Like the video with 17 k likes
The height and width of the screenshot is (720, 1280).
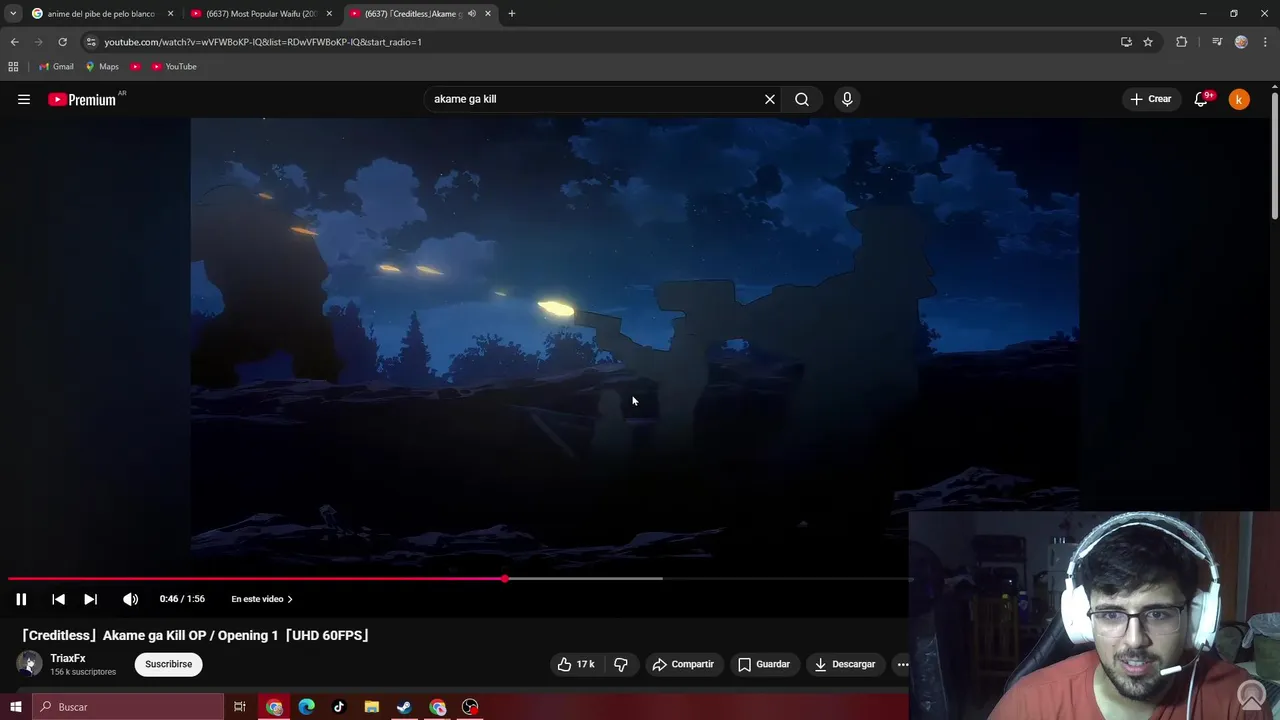[x=576, y=664]
